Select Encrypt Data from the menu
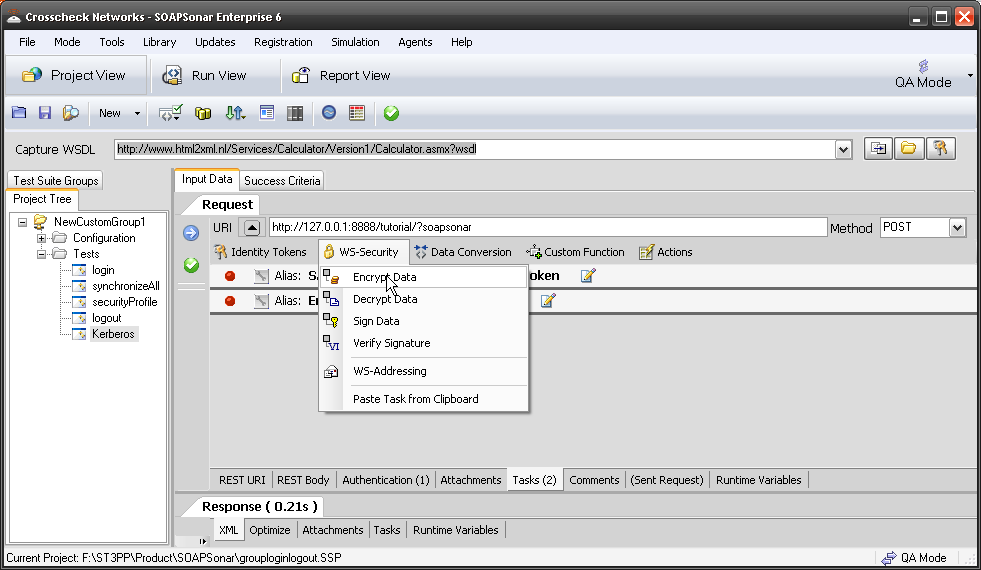The height and width of the screenshot is (570, 981). [x=424, y=277]
